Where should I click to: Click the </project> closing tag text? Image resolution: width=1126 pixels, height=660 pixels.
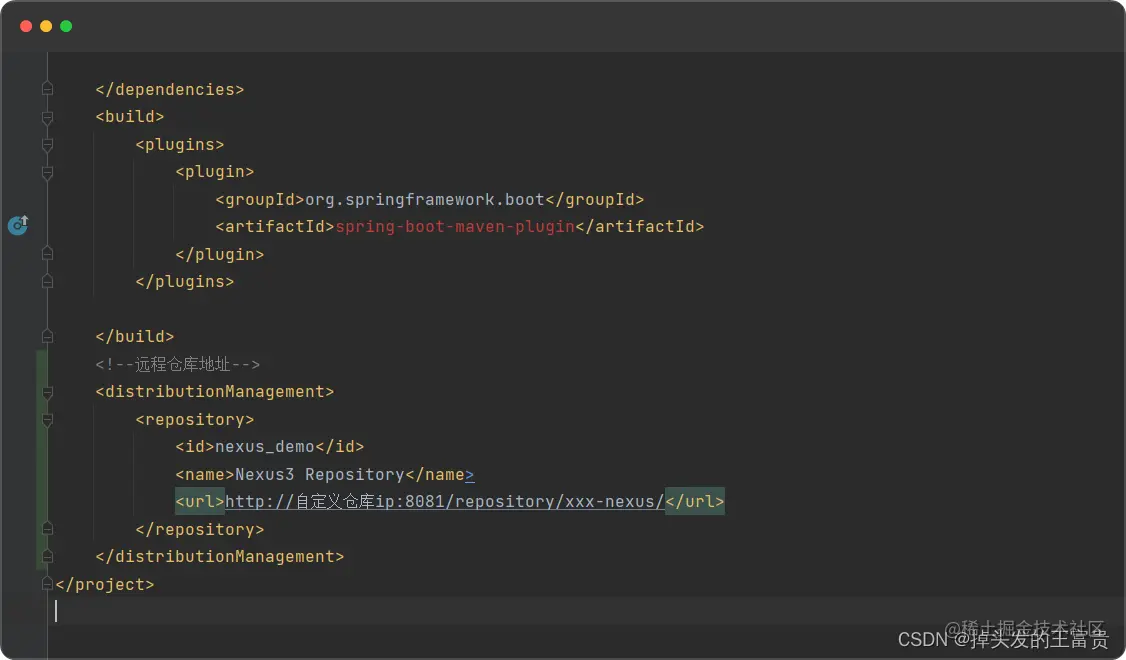point(105,584)
